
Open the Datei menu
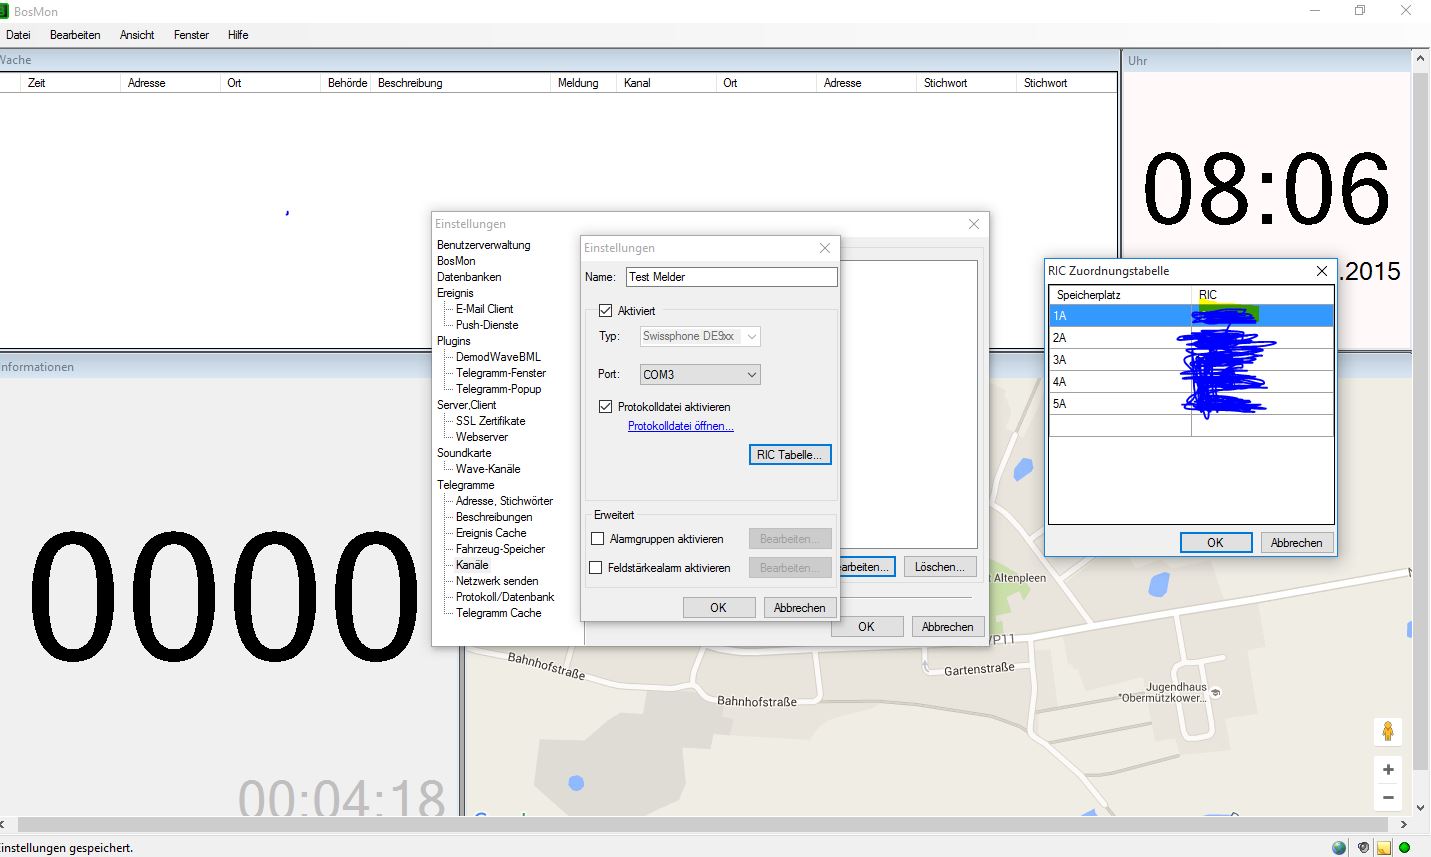coord(18,35)
